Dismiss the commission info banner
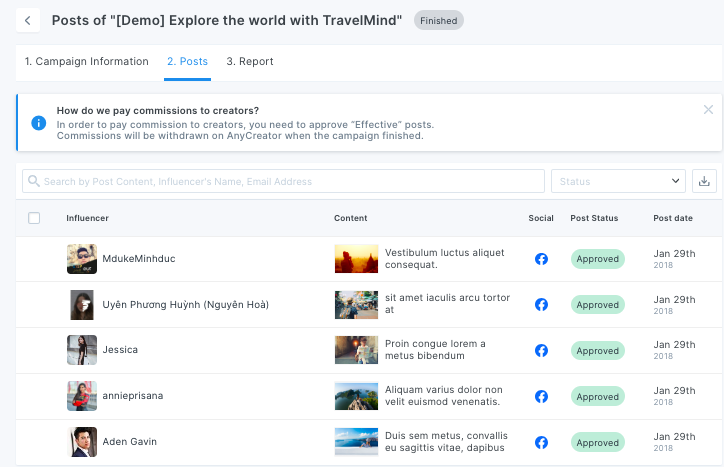Screen dimensions: 724x467 point(708,110)
